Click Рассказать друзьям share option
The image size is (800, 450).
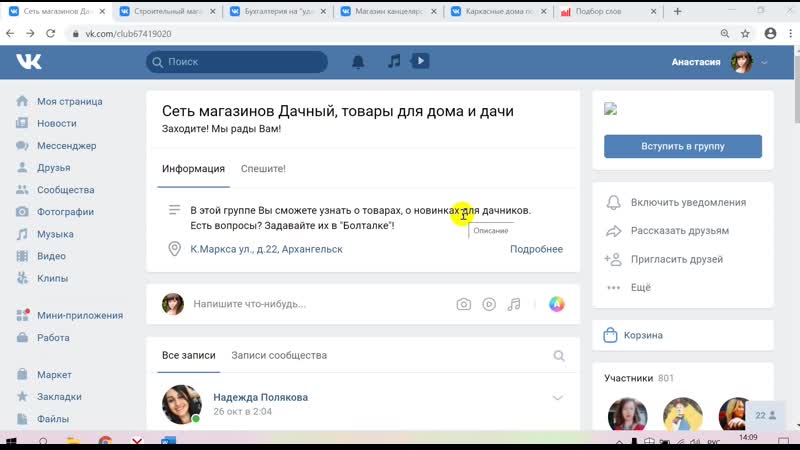[667, 231]
